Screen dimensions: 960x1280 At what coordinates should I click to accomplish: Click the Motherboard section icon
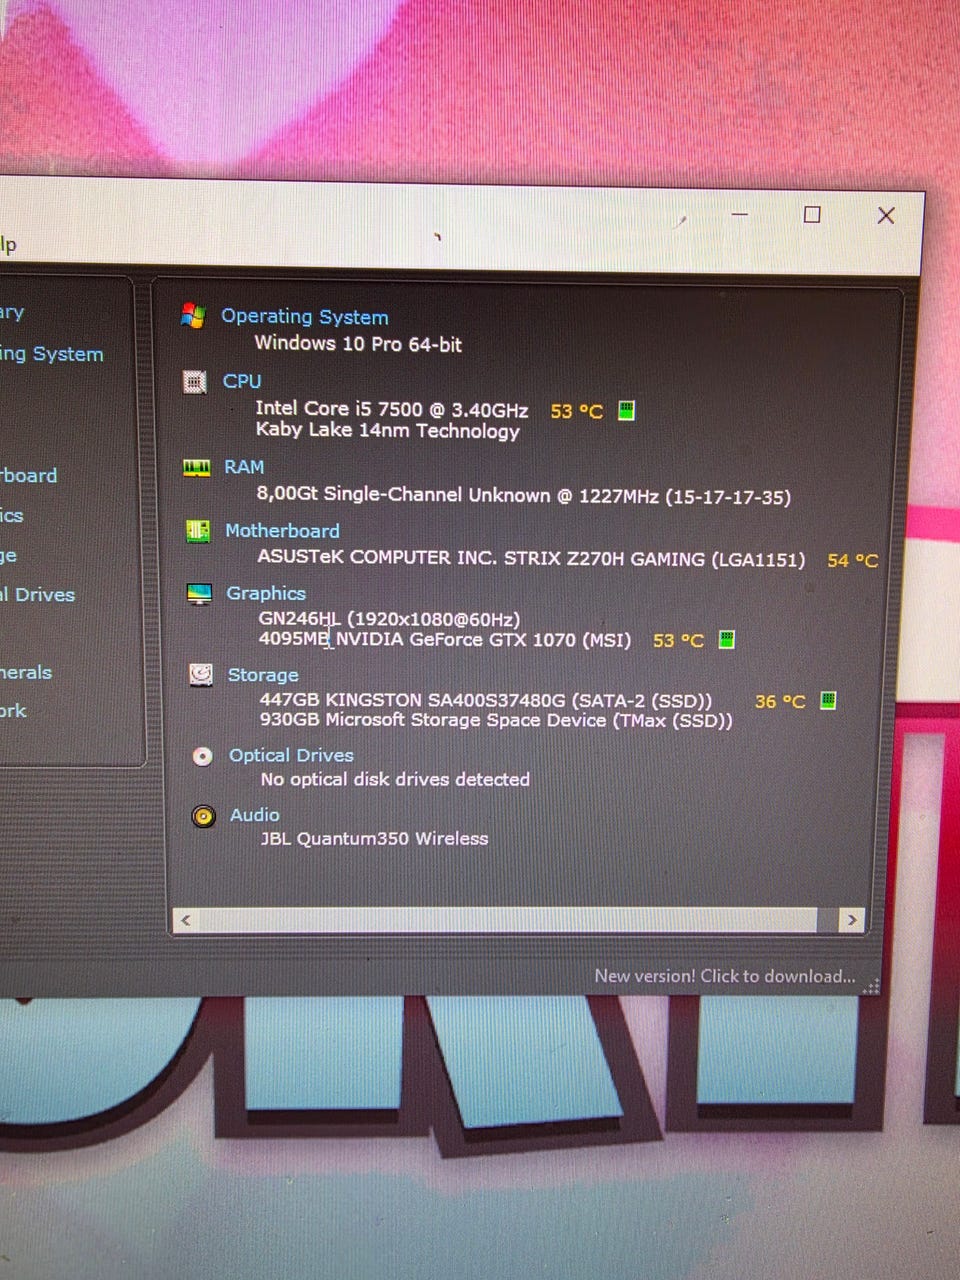[x=198, y=531]
